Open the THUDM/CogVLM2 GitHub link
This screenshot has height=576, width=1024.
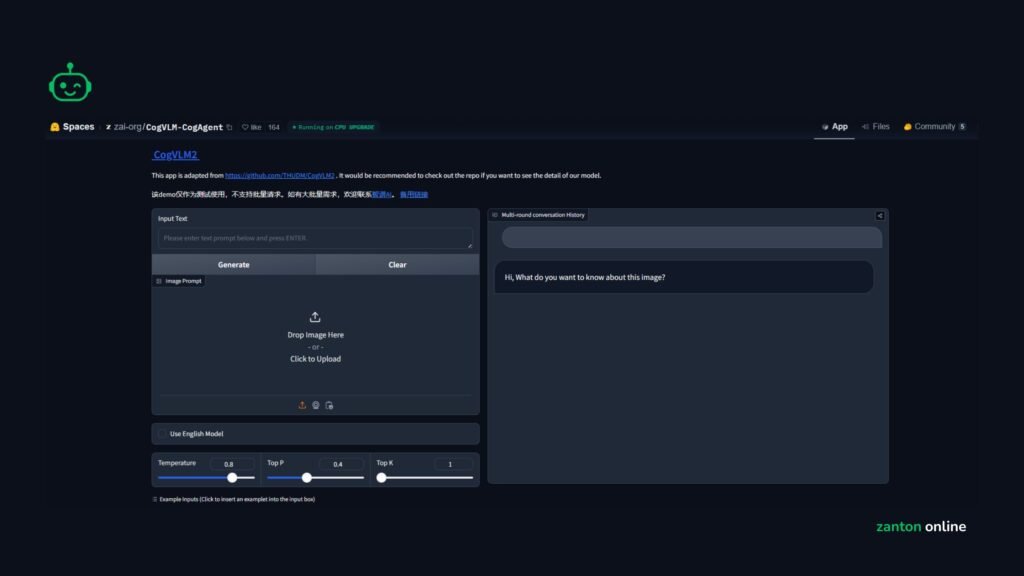(x=280, y=176)
